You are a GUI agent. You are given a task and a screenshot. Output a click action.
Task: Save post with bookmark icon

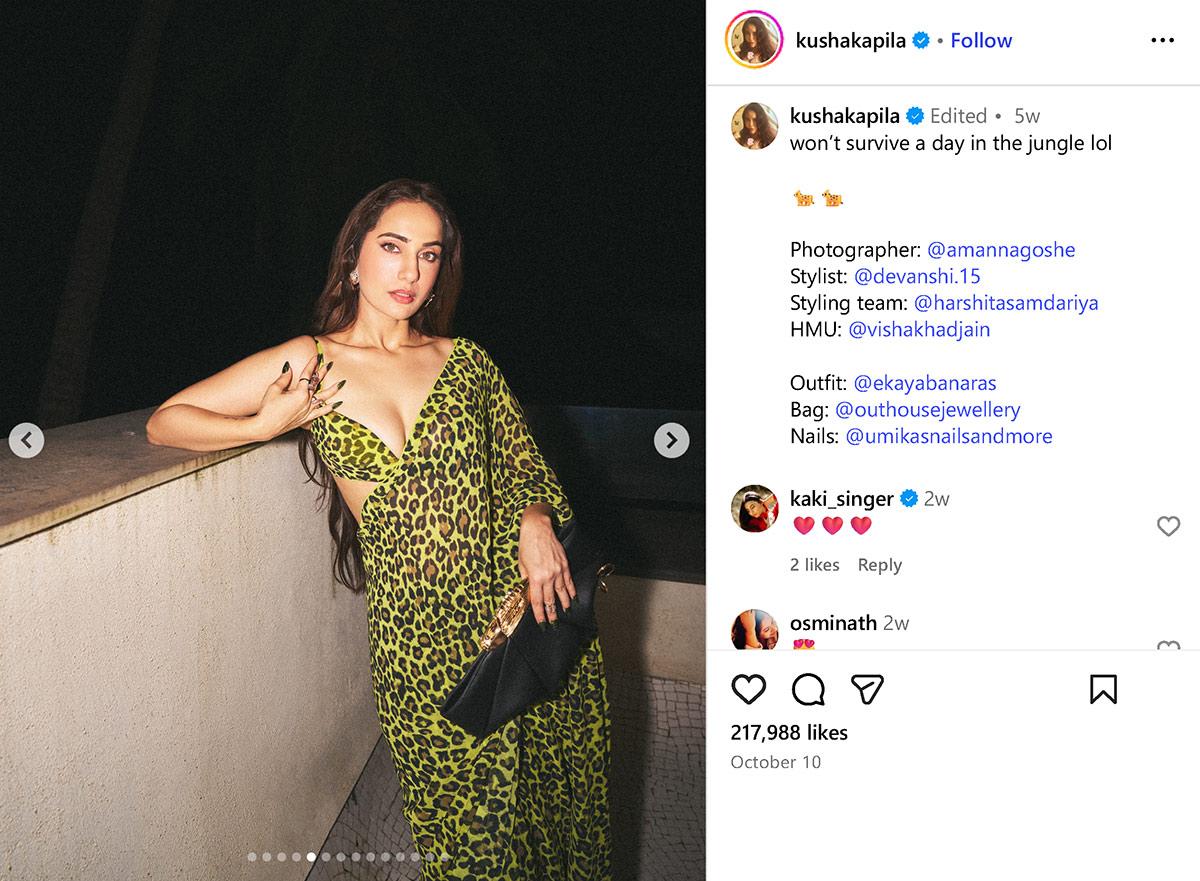click(1103, 689)
